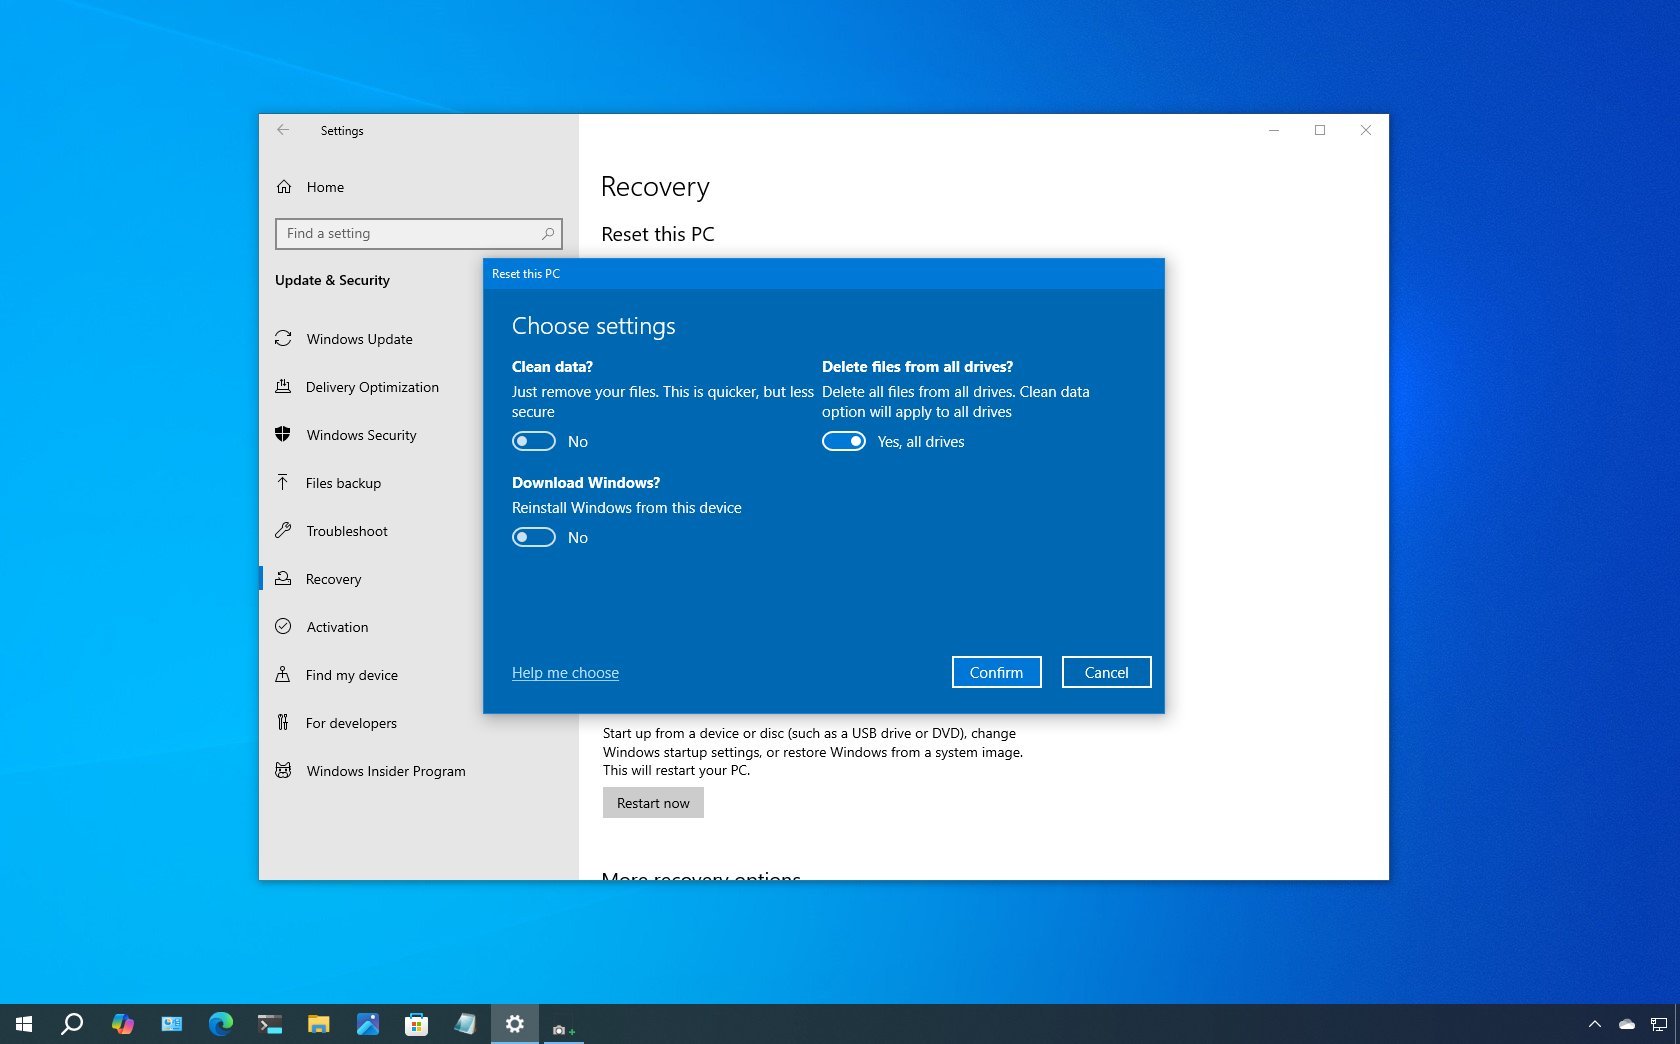This screenshot has height=1044, width=1680.
Task: Select the Activation checkmark icon
Action: pos(283,627)
